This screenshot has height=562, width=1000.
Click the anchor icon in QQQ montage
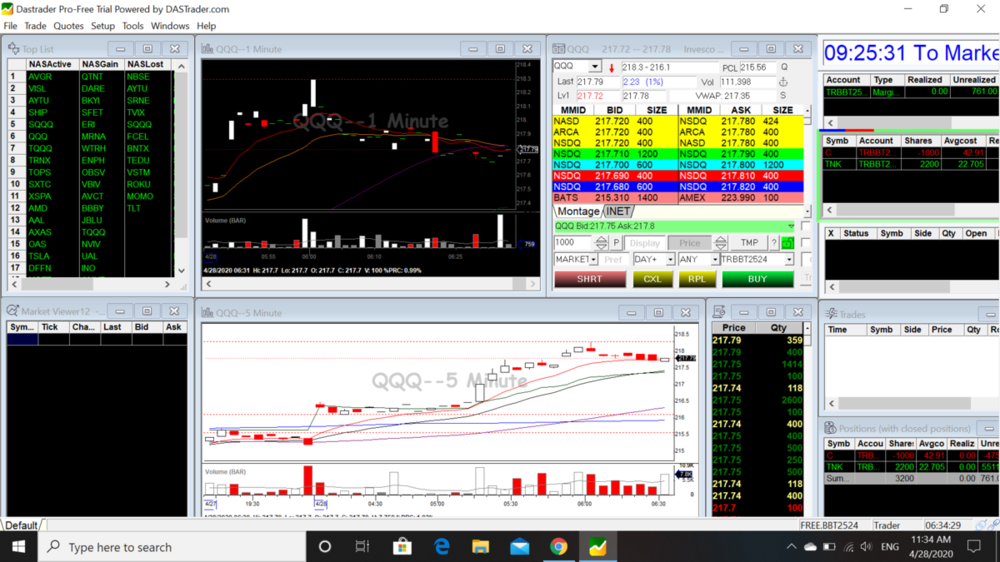pyautogui.click(x=784, y=82)
